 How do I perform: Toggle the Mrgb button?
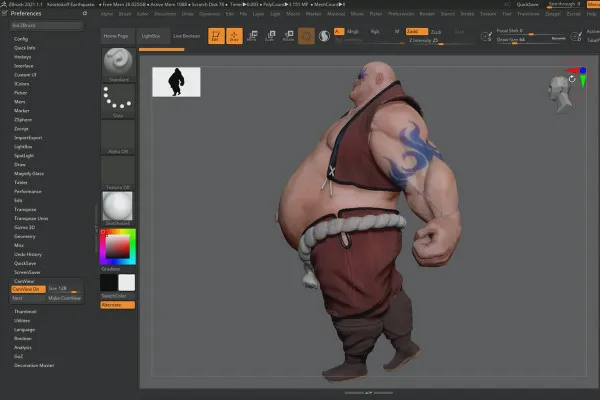click(352, 31)
